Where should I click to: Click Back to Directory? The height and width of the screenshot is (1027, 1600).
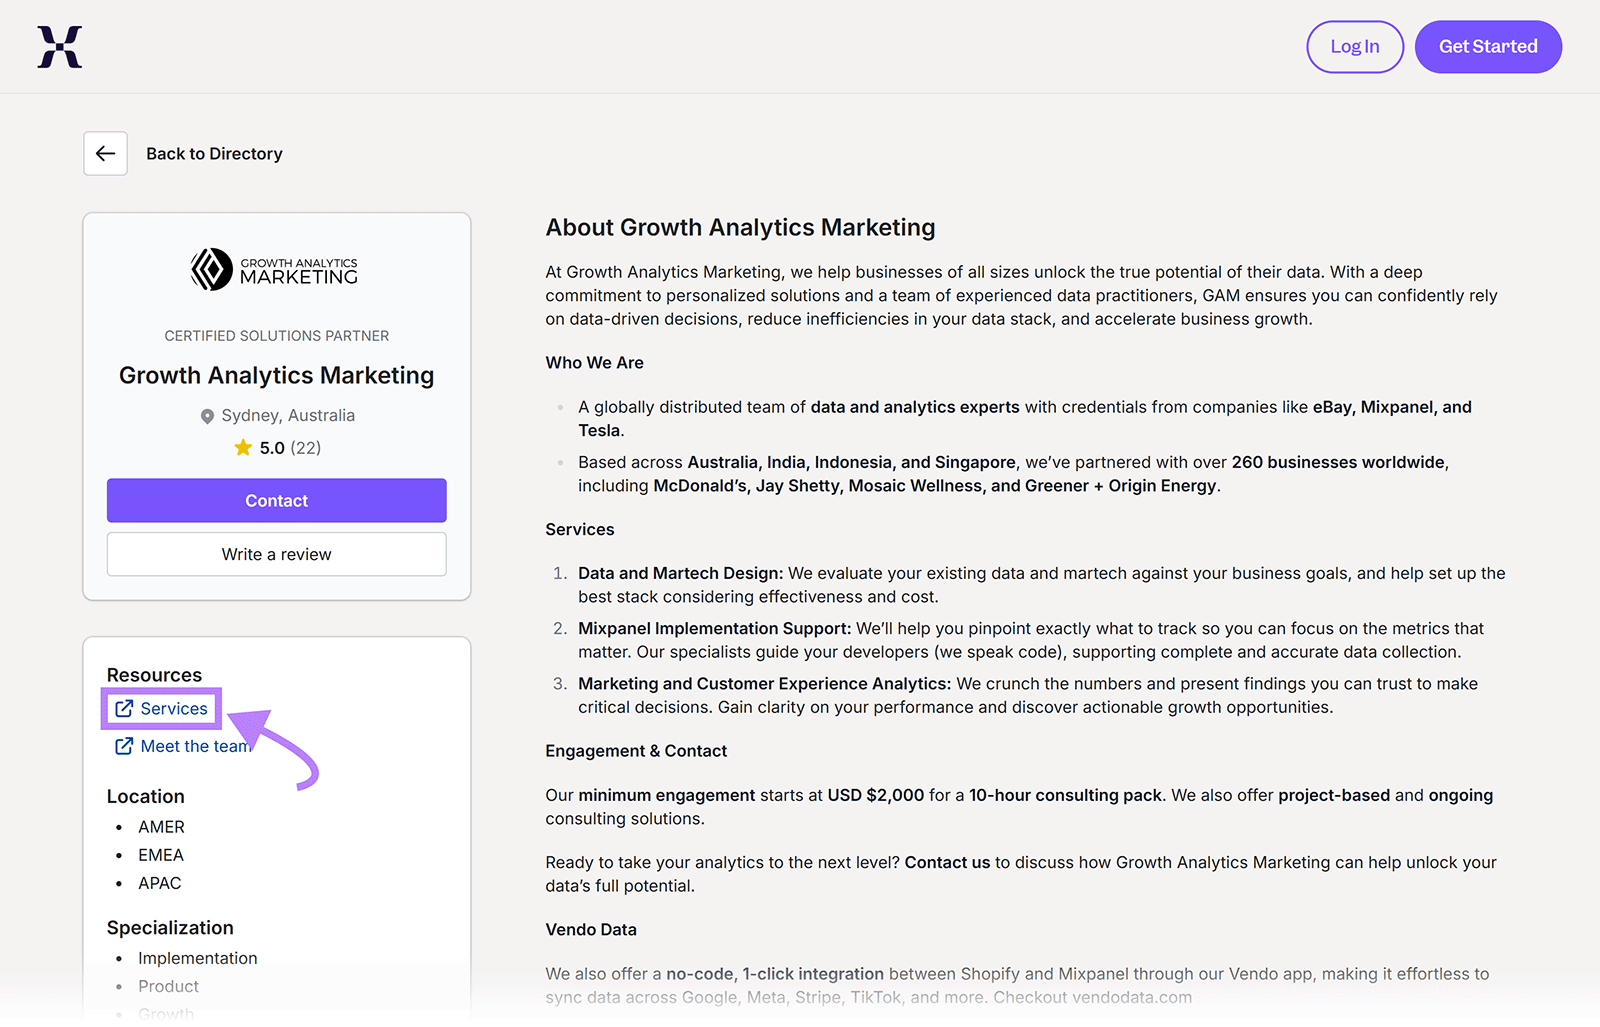214,153
